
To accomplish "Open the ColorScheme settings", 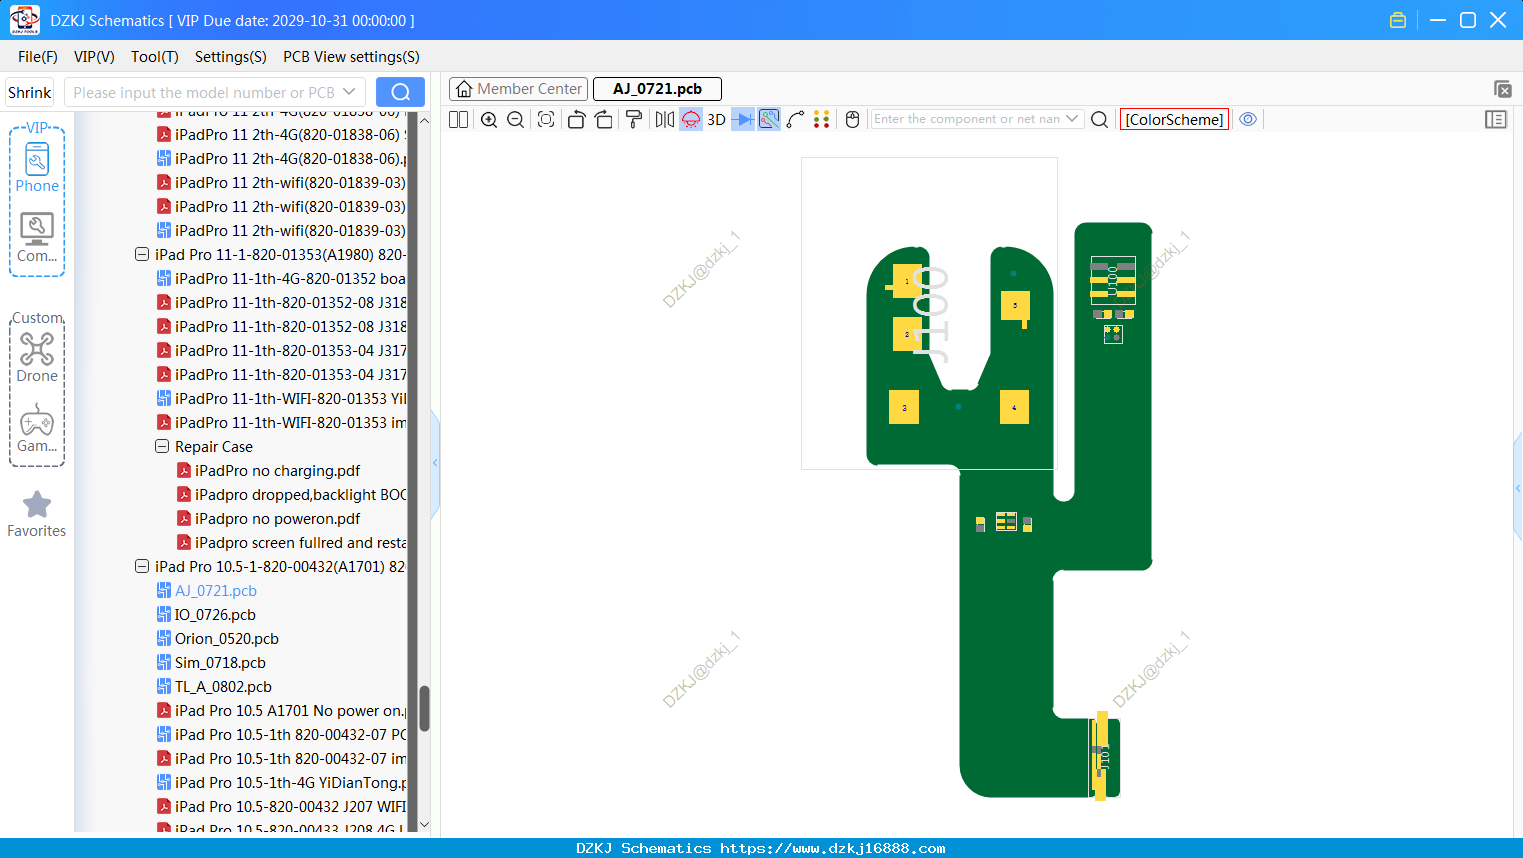I will pyautogui.click(x=1174, y=119).
